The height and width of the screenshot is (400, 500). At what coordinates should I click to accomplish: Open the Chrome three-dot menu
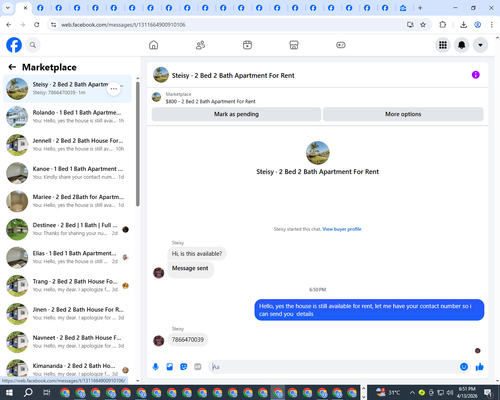pyautogui.click(x=492, y=25)
